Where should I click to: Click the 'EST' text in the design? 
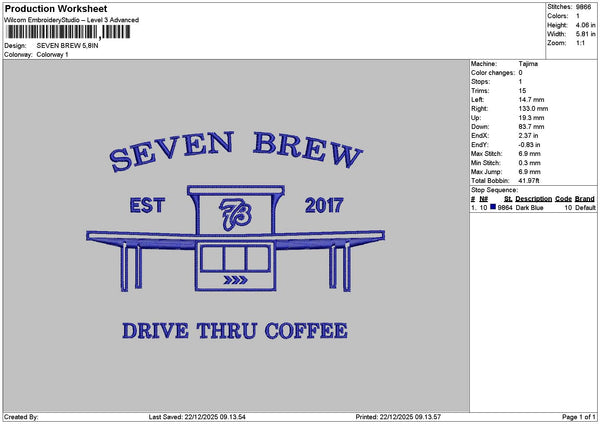pyautogui.click(x=147, y=205)
